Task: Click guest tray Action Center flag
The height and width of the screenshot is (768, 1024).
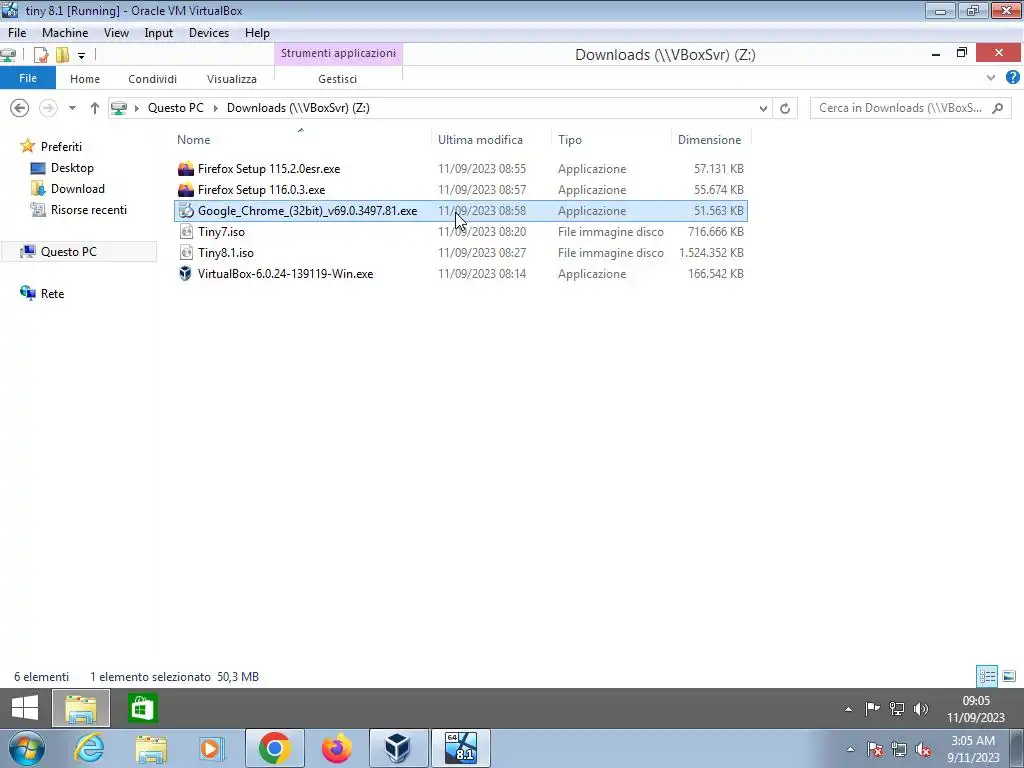Action: 872,709
